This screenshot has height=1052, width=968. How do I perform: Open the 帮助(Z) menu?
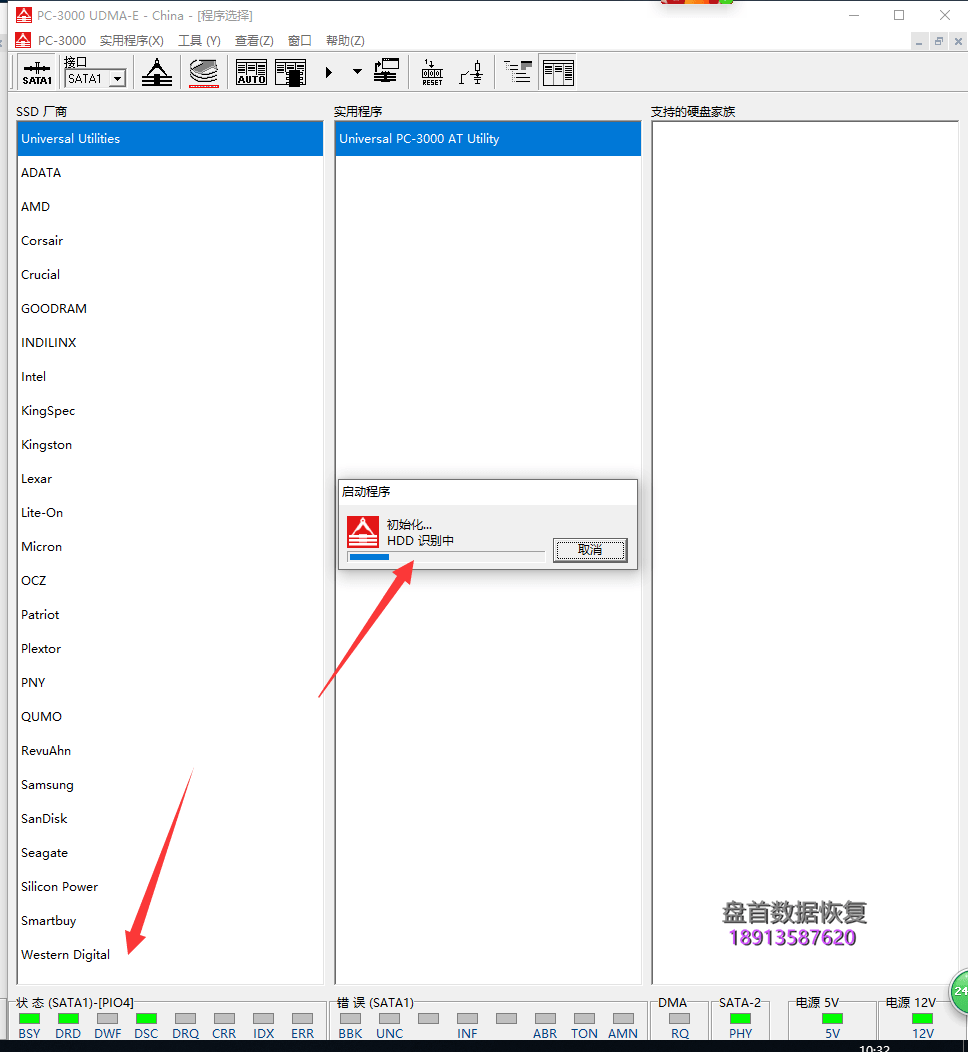[x=345, y=41]
